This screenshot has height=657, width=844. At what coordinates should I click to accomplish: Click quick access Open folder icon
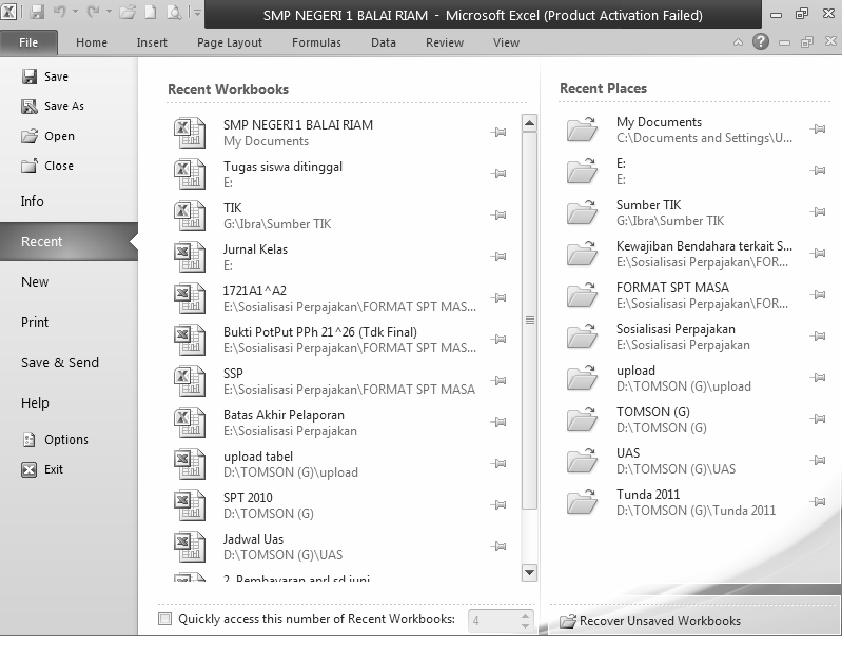[128, 12]
